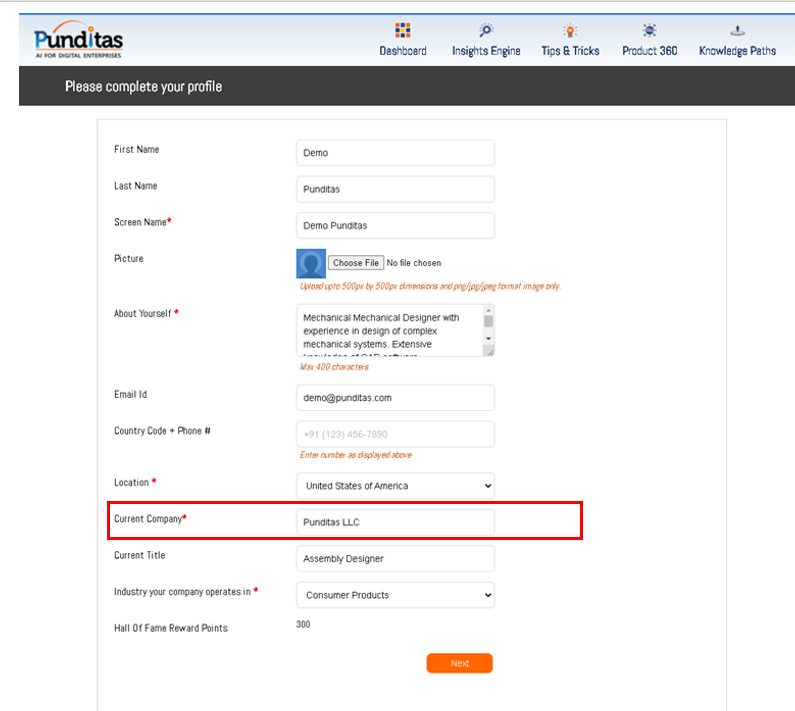Click the Knowledge Paths icon
795x711 pixels.
click(x=737, y=30)
